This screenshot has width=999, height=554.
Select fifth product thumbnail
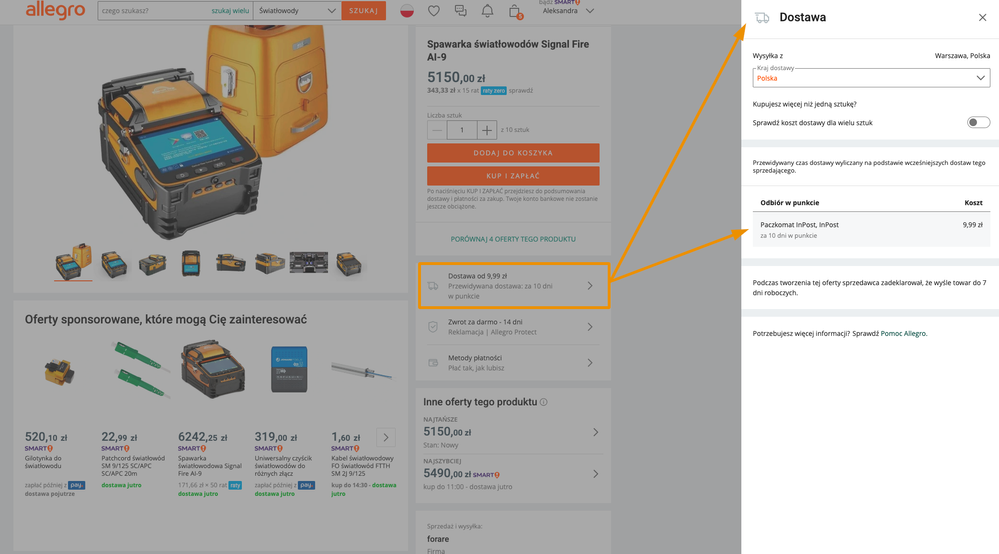click(x=230, y=262)
